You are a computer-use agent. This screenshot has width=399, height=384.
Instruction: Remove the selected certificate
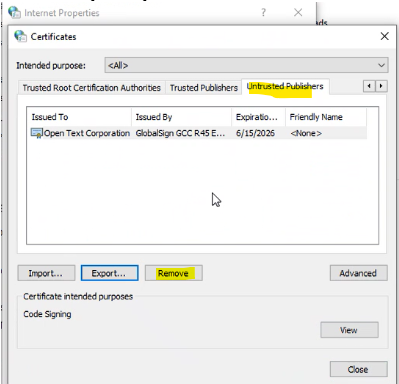173,273
